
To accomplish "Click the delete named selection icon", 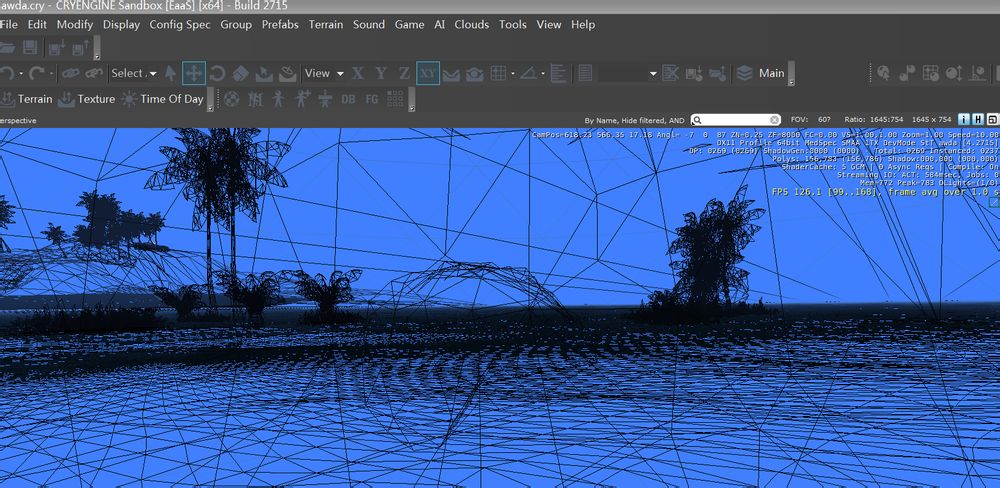I will [670, 73].
